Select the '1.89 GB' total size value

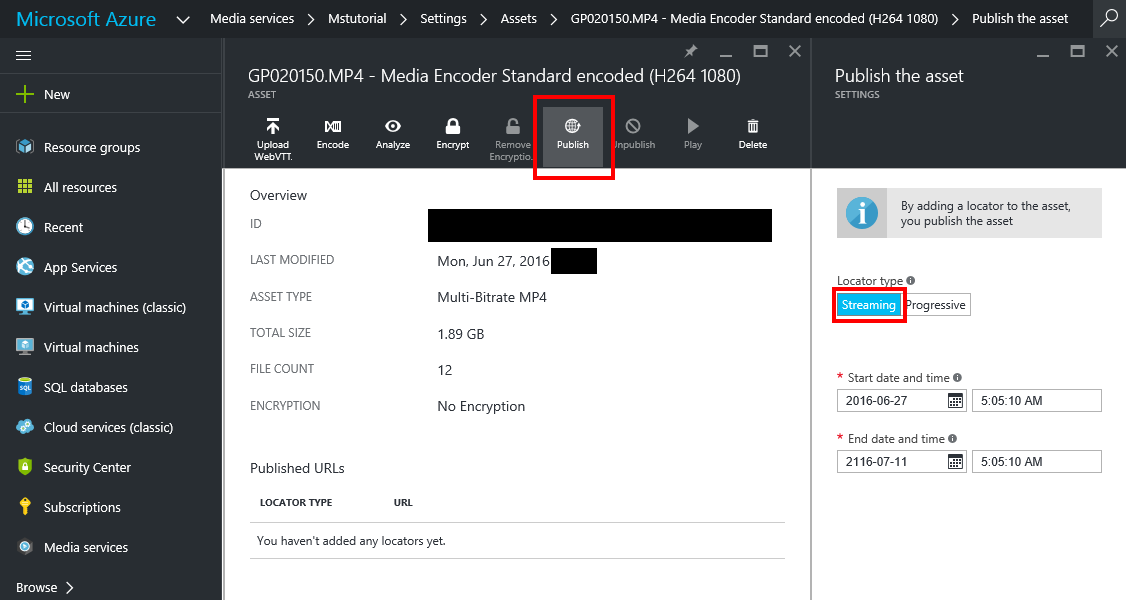(x=460, y=334)
